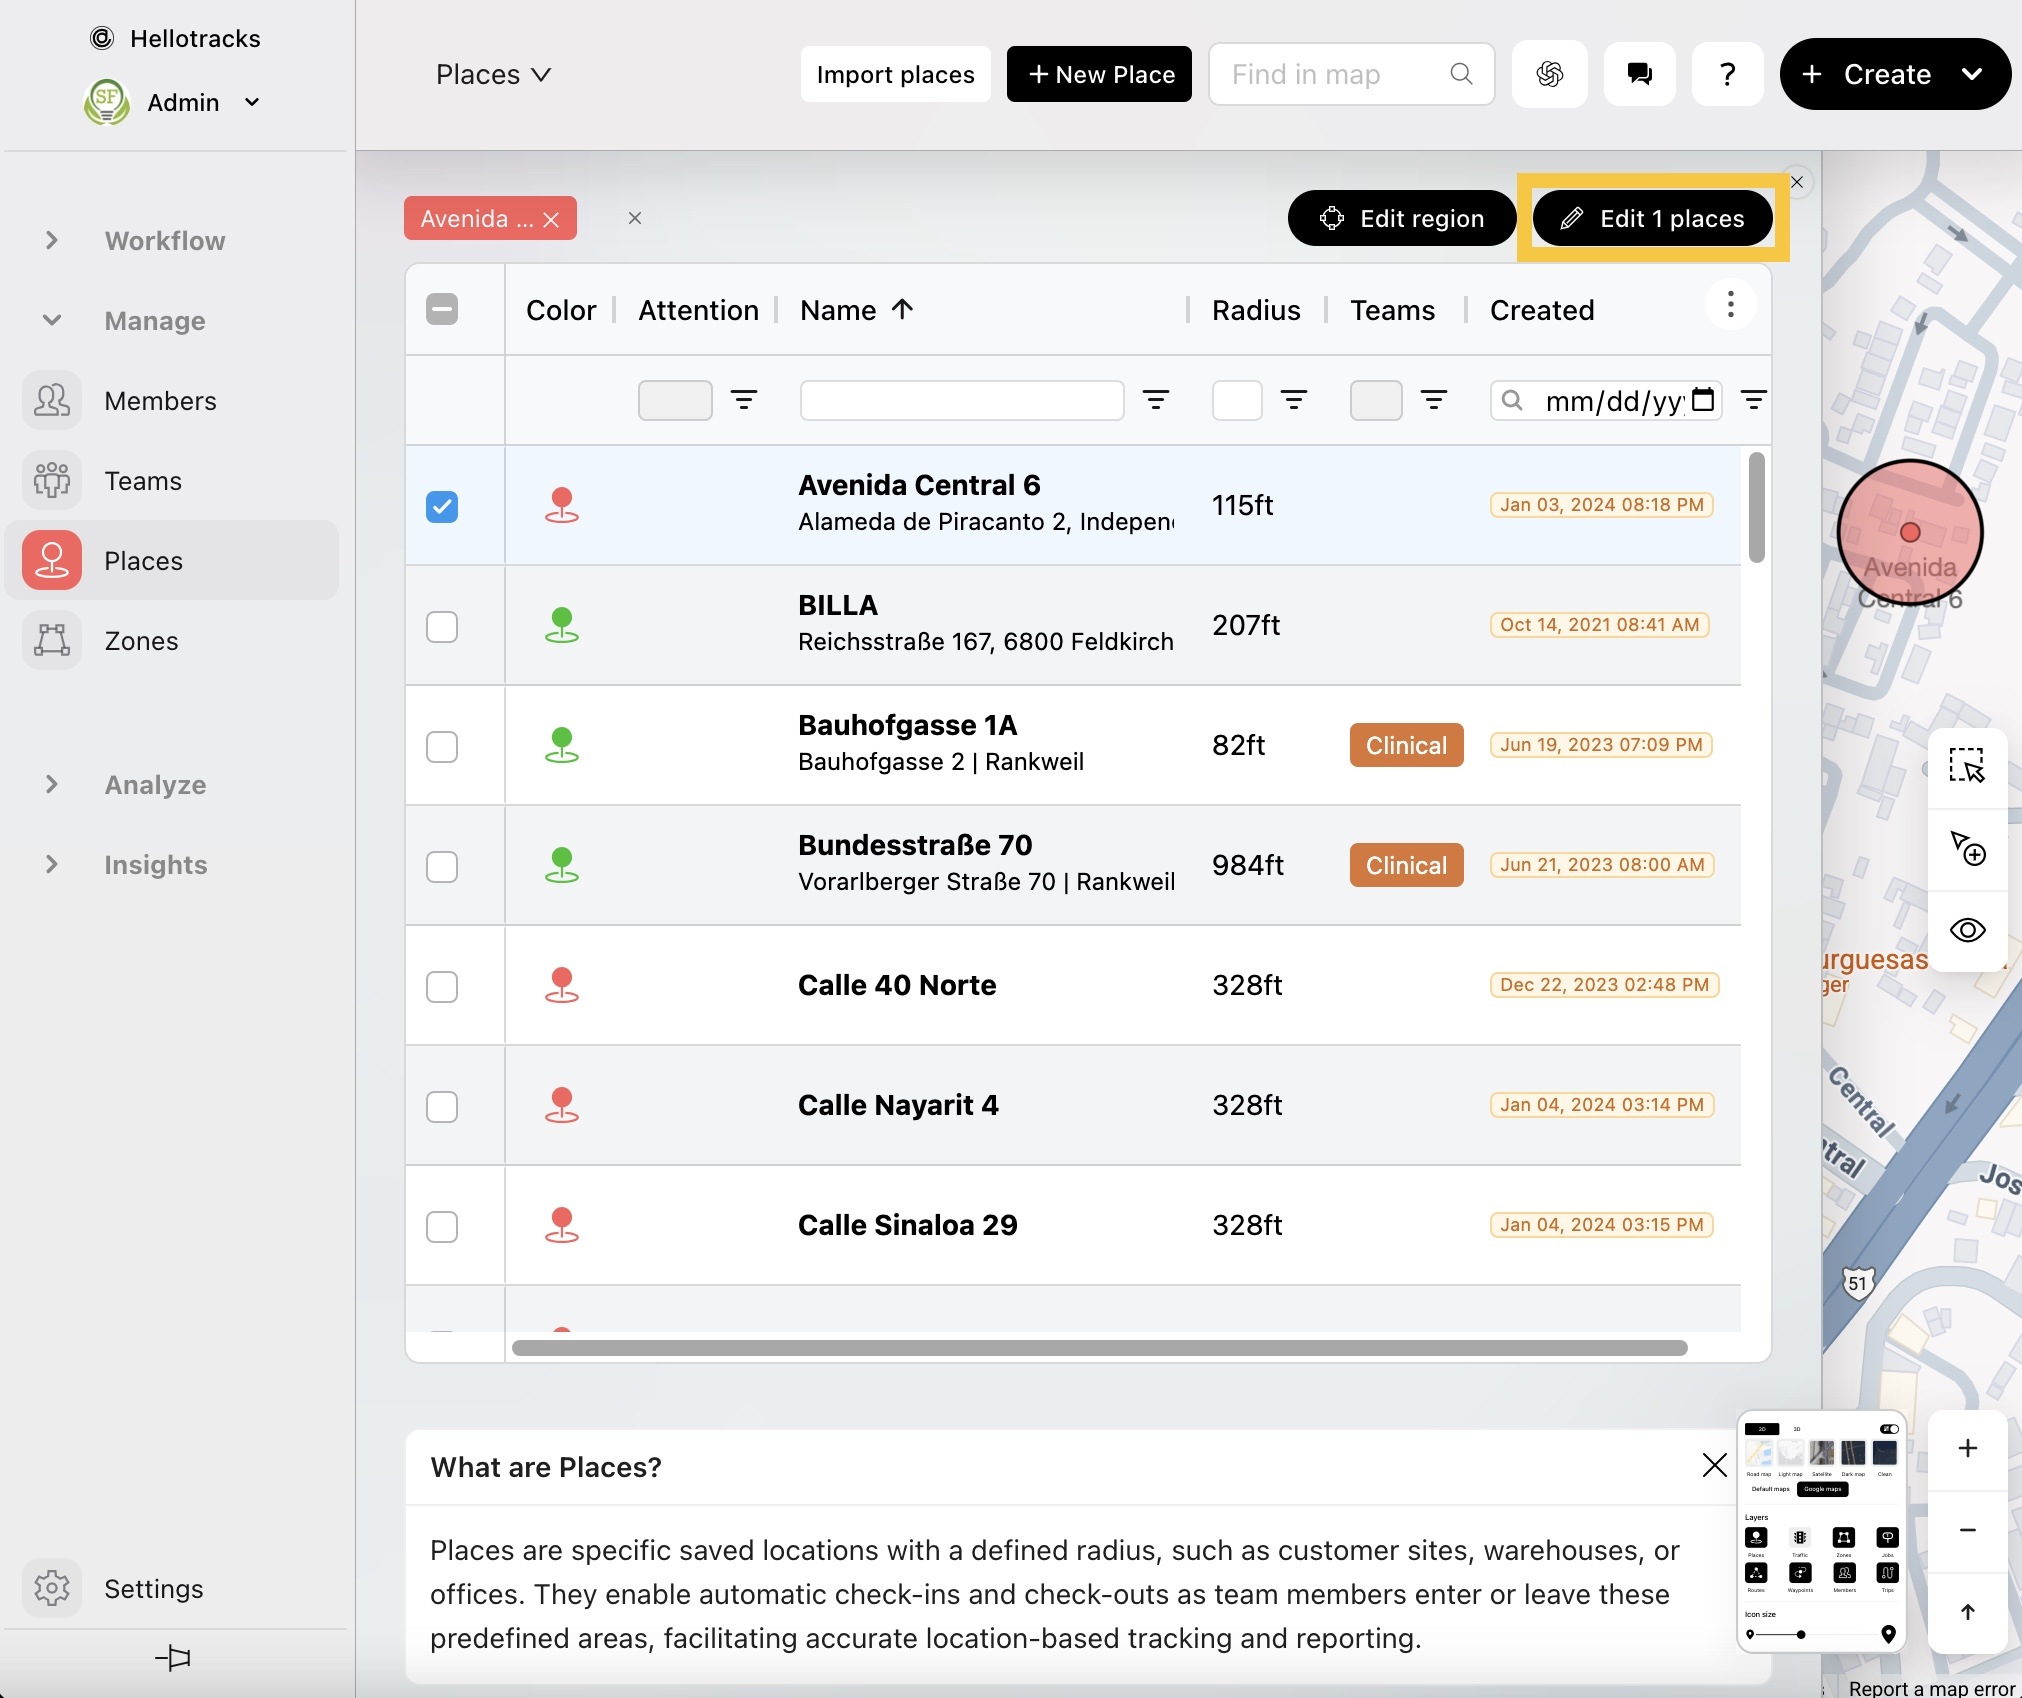Click the Name column filter icon
This screenshot has height=1698, width=2022.
pos(1156,400)
